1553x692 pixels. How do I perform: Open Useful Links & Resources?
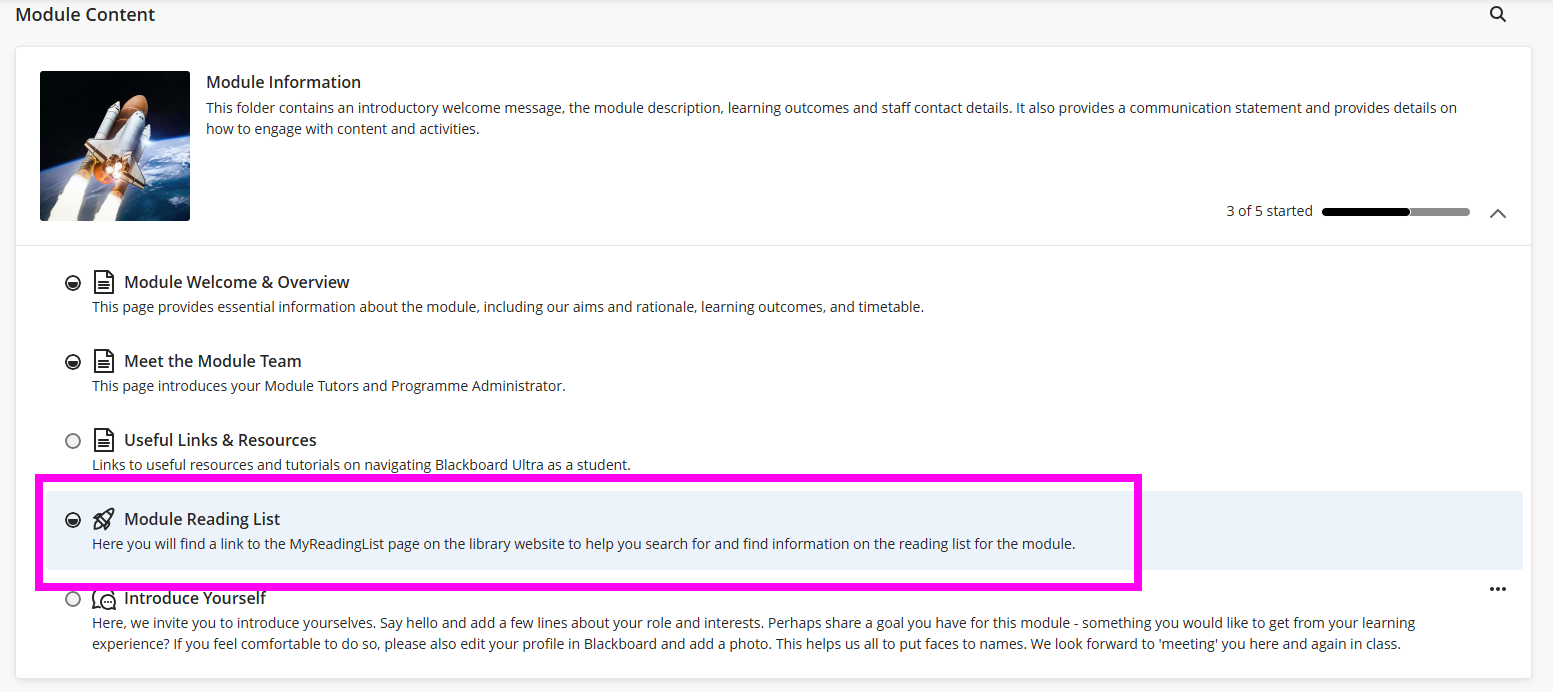(220, 440)
